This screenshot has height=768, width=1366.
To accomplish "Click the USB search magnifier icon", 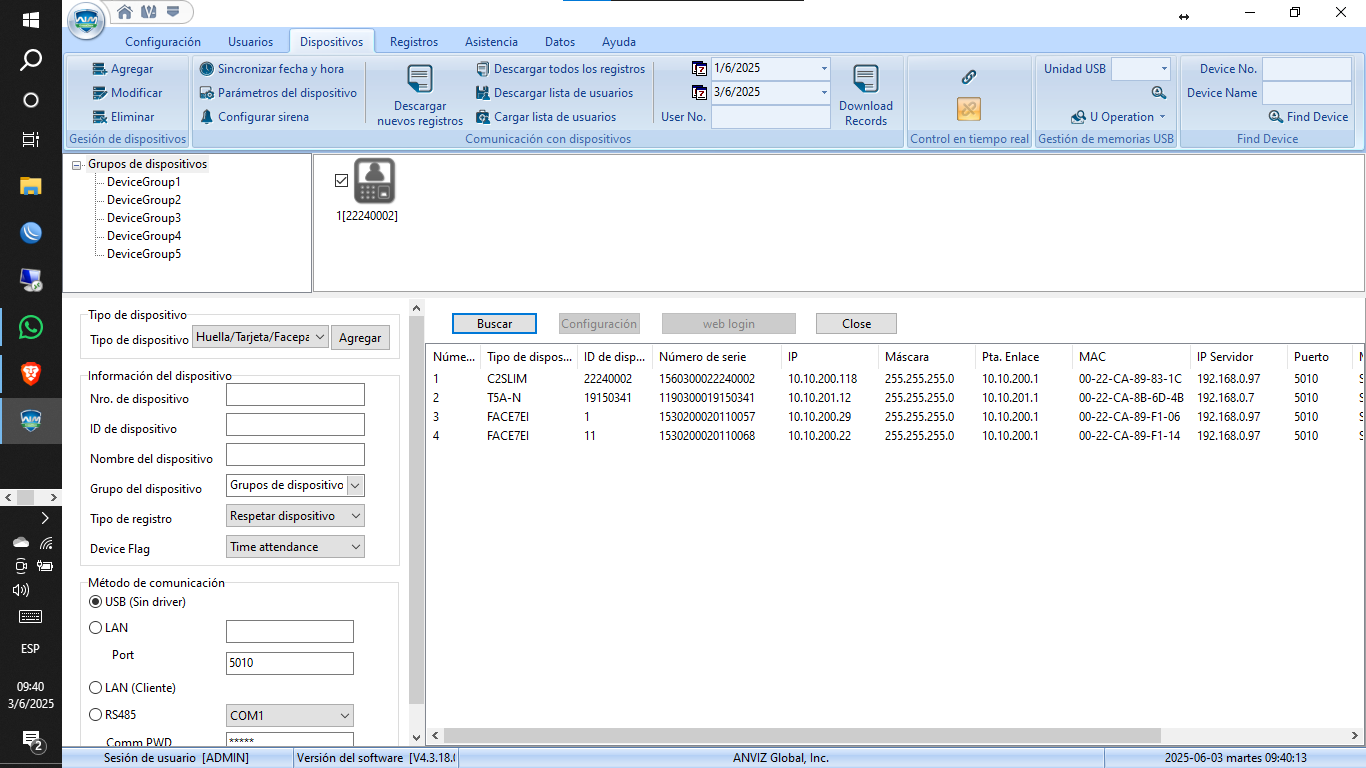I will pyautogui.click(x=1159, y=93).
